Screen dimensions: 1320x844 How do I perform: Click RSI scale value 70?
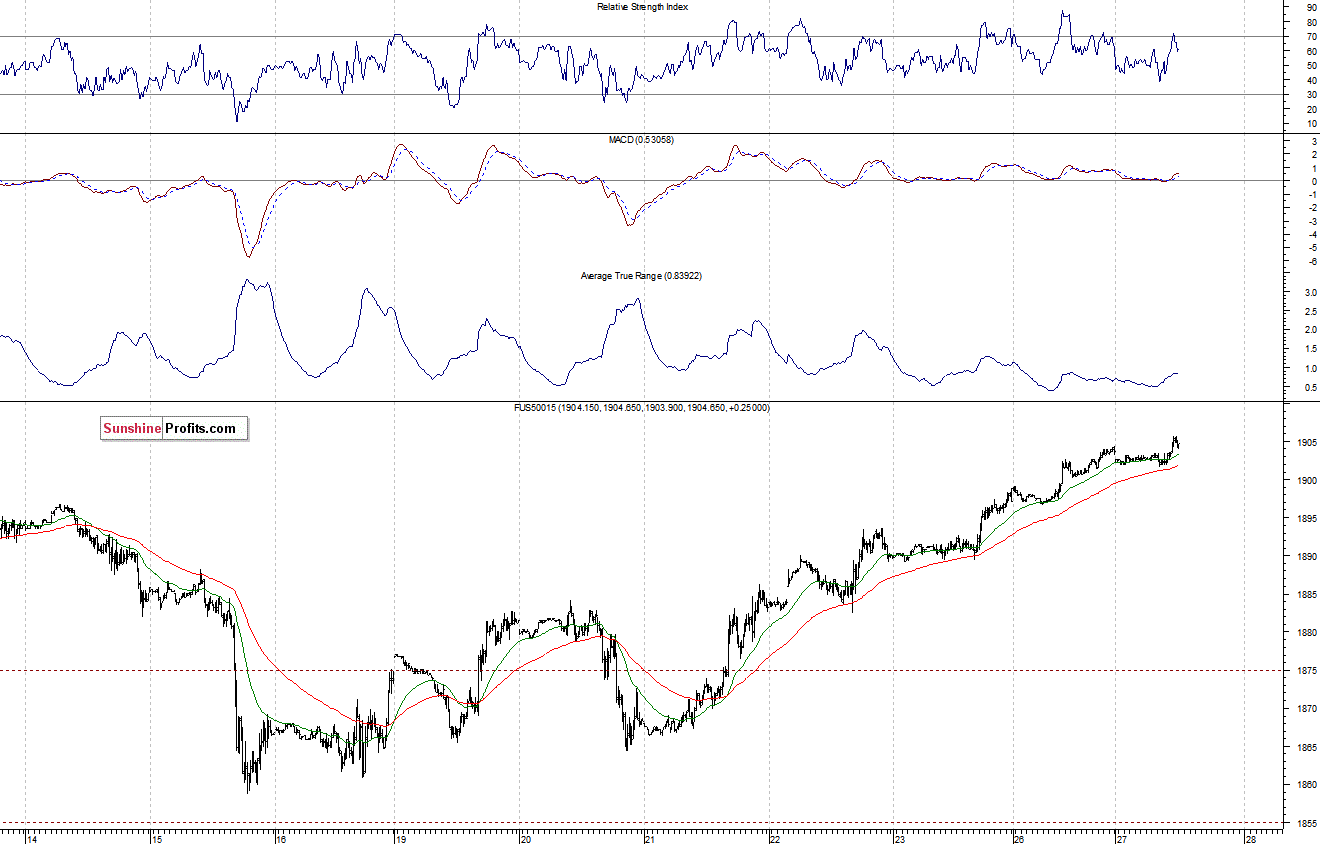[x=1311, y=36]
